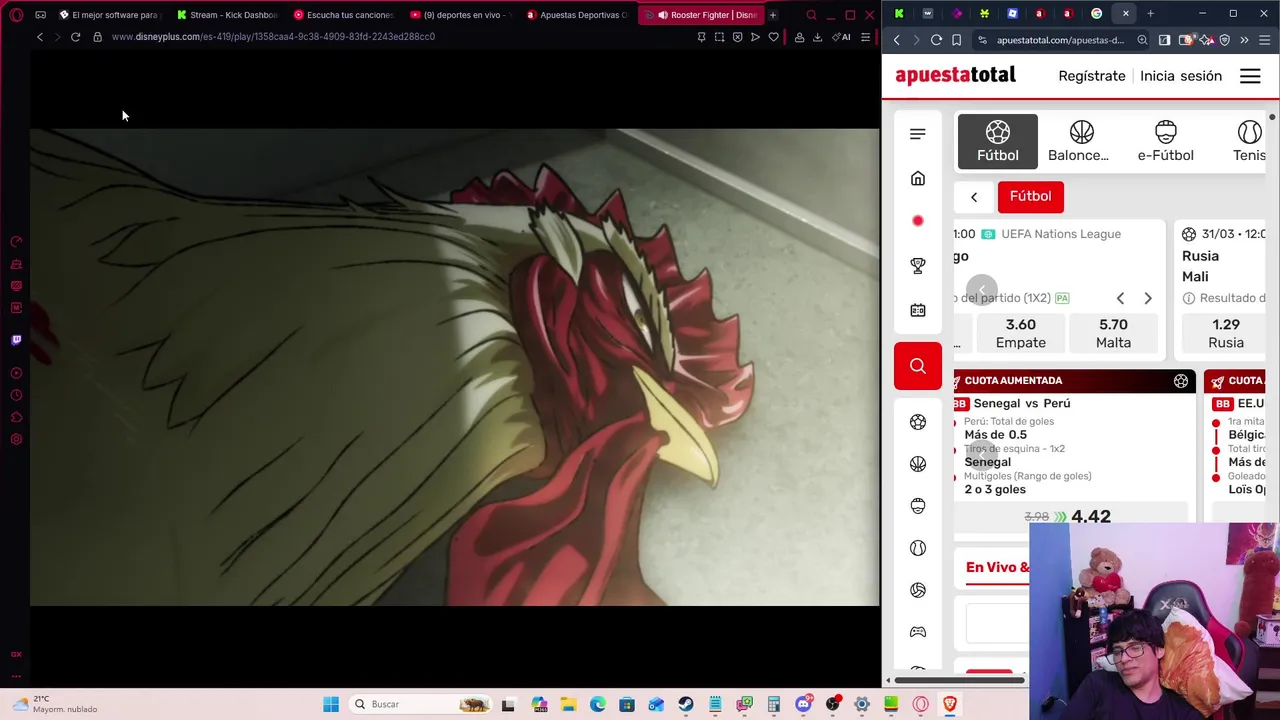Click the Disney+ video player frame

454,366
